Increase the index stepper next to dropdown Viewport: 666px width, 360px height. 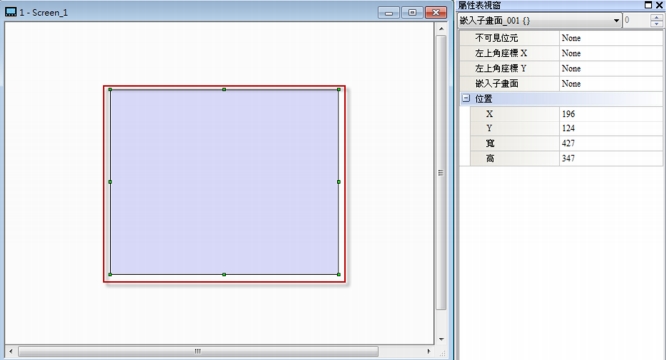[657, 17]
